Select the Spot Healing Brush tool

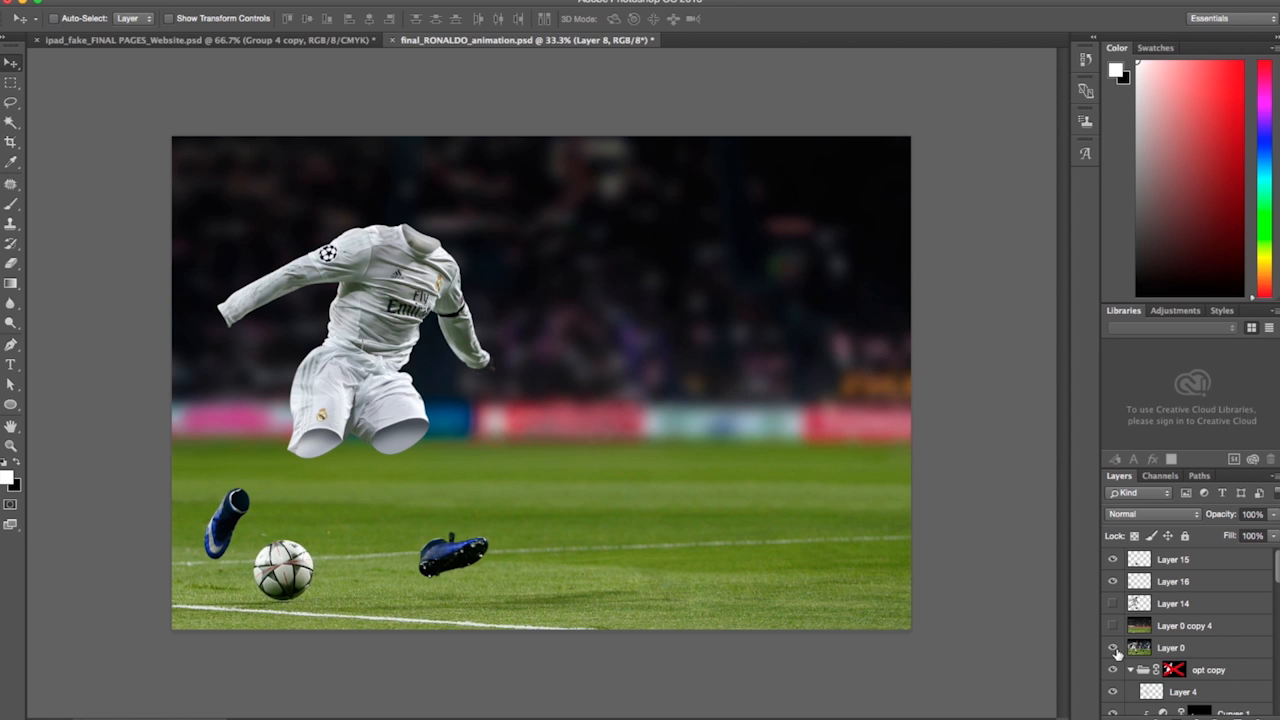tap(11, 185)
